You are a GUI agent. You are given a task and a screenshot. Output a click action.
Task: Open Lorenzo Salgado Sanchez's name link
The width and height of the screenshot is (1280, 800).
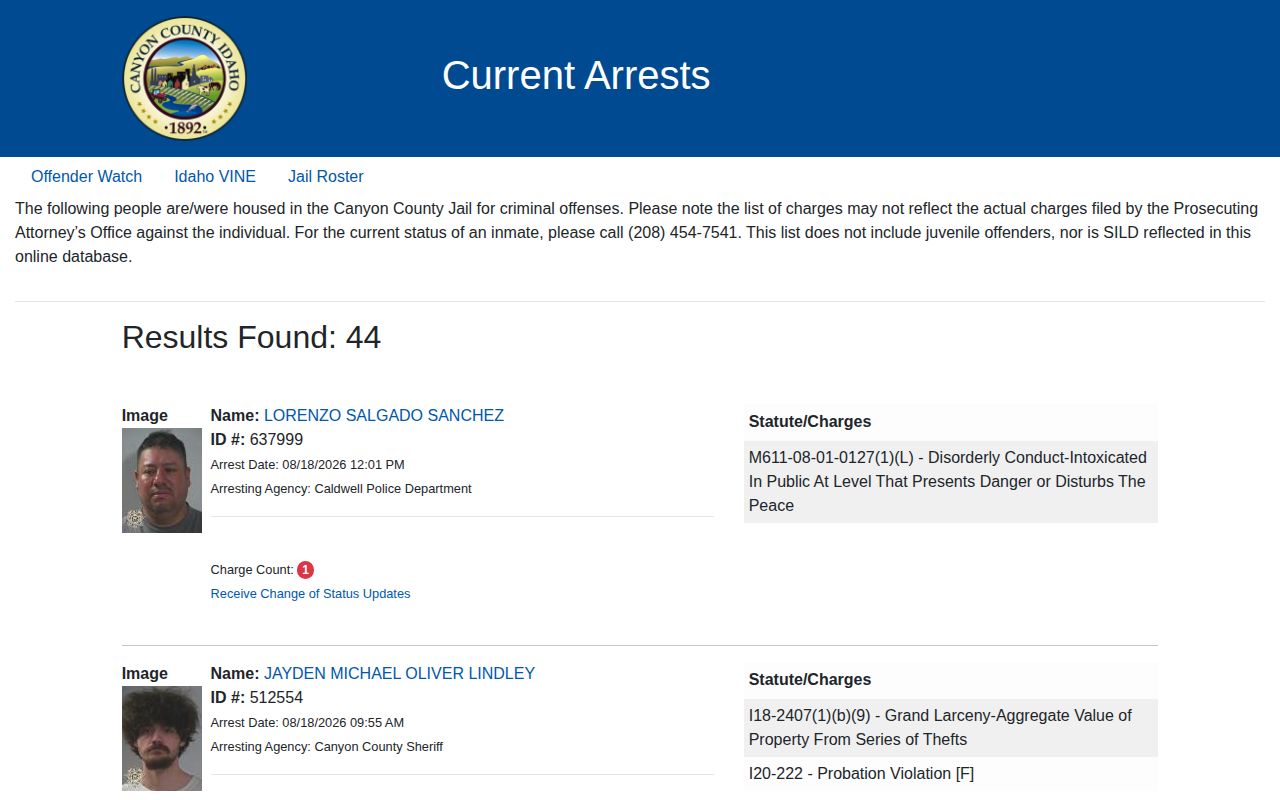pos(384,416)
